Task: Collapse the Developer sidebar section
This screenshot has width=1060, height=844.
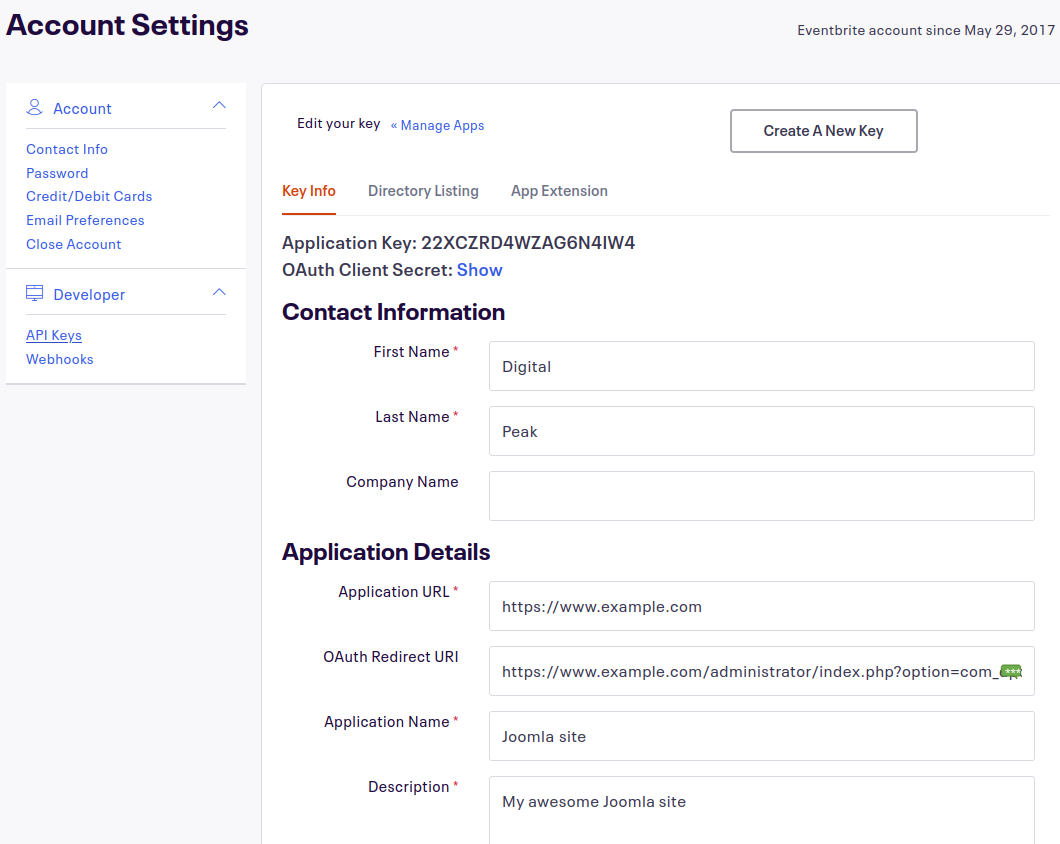Action: [x=219, y=293]
